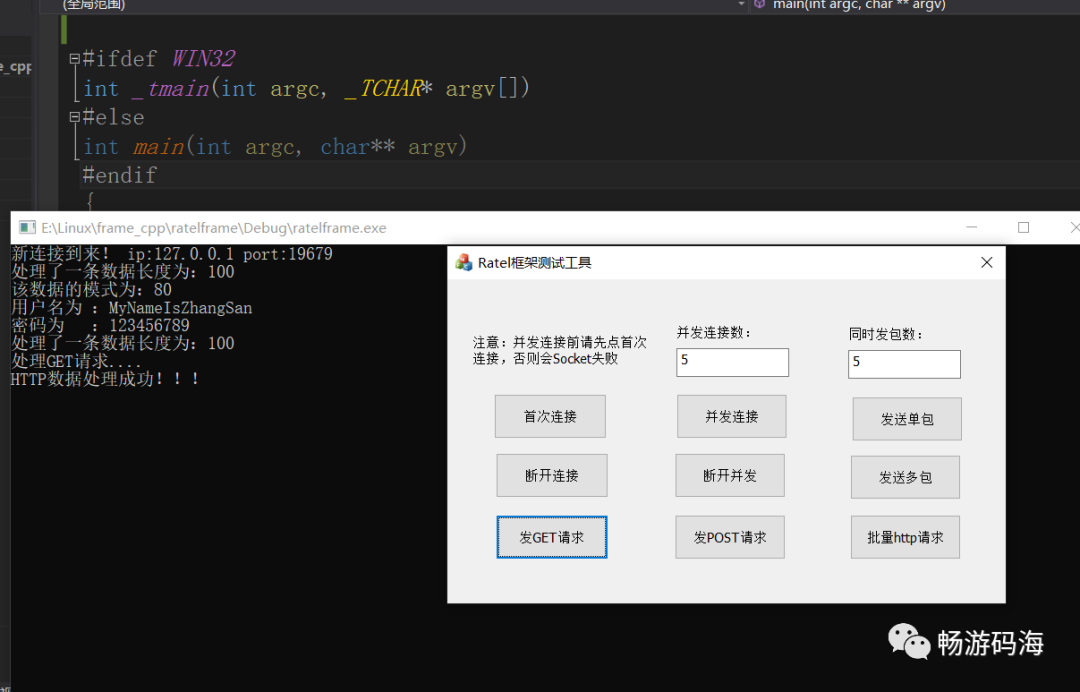The image size is (1080, 692).
Task: Click the 断开连接 button
Action: pos(551,476)
